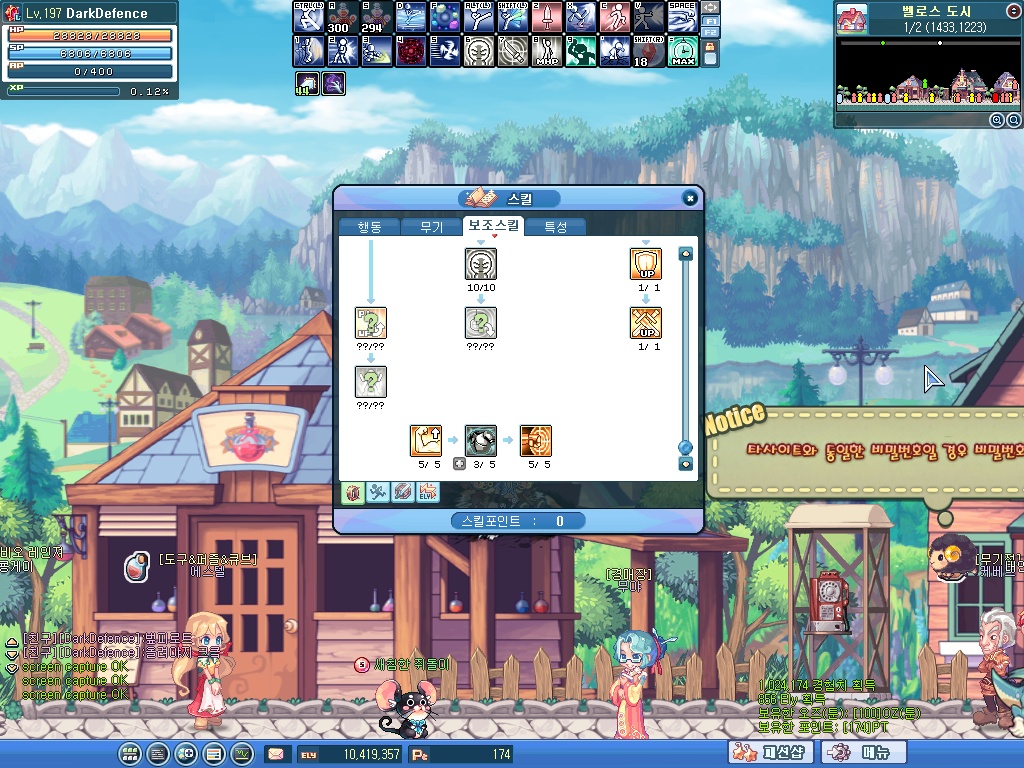Open the grid menu icon on bottom bar
This screenshot has width=1024, height=768.
(x=130, y=754)
